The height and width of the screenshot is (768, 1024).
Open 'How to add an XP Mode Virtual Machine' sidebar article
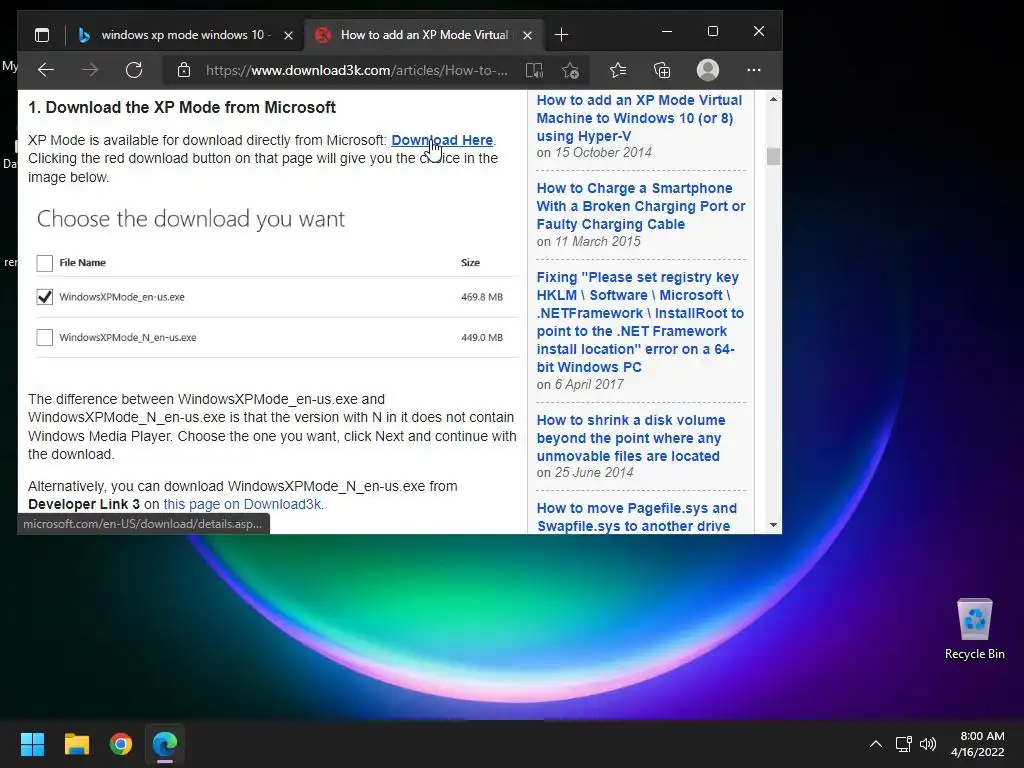click(639, 118)
